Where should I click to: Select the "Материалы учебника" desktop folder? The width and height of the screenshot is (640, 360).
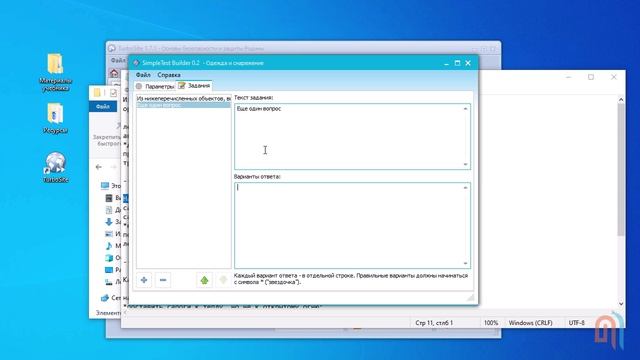(x=56, y=72)
